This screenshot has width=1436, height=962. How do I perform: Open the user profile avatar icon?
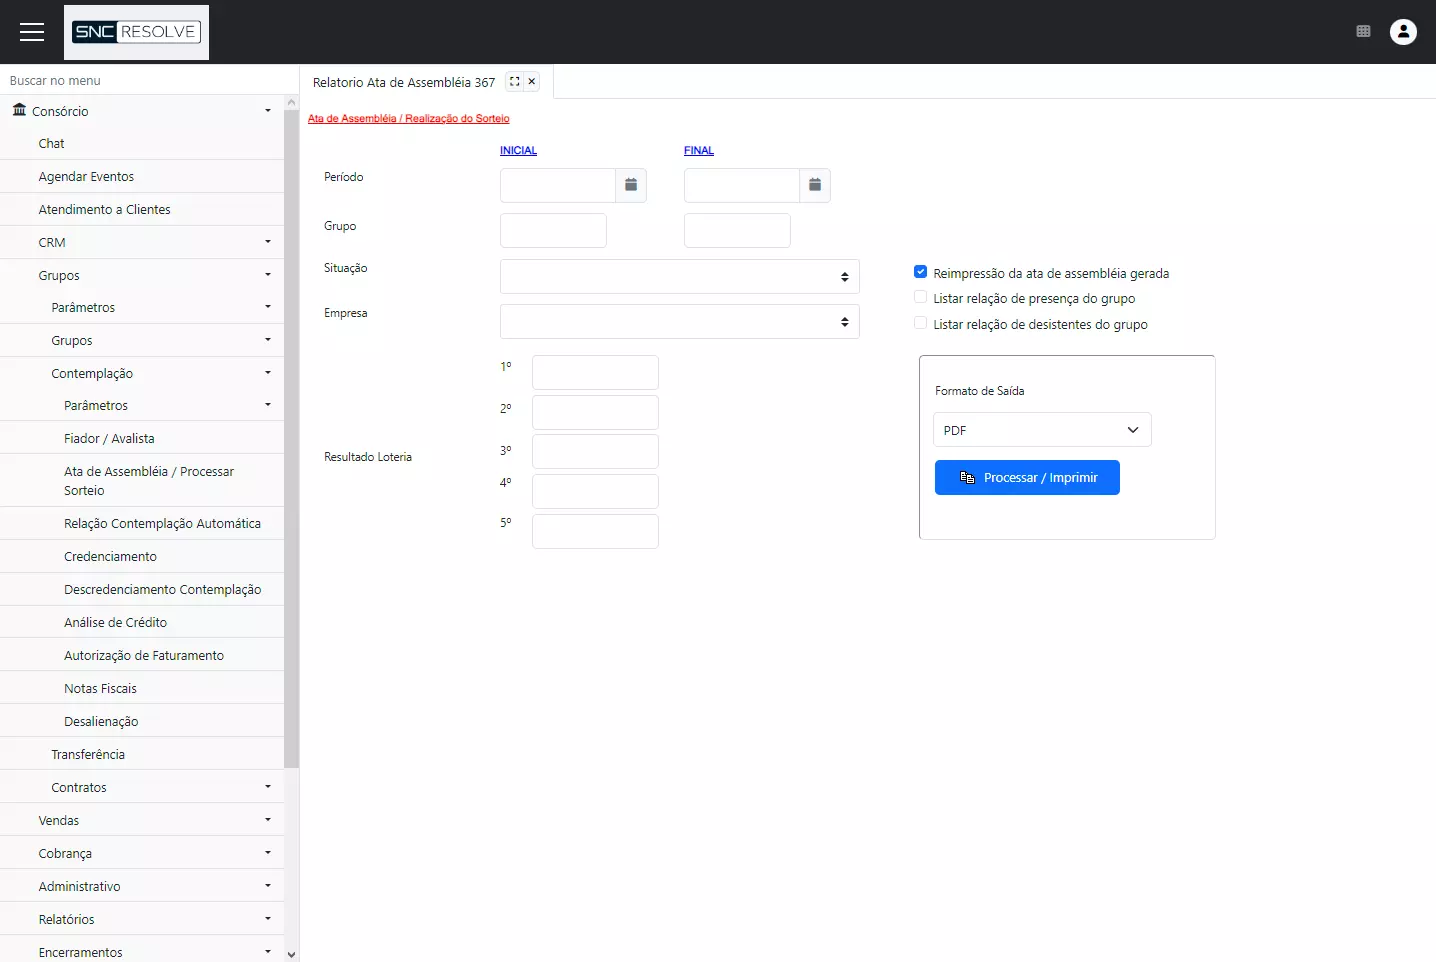click(x=1403, y=32)
